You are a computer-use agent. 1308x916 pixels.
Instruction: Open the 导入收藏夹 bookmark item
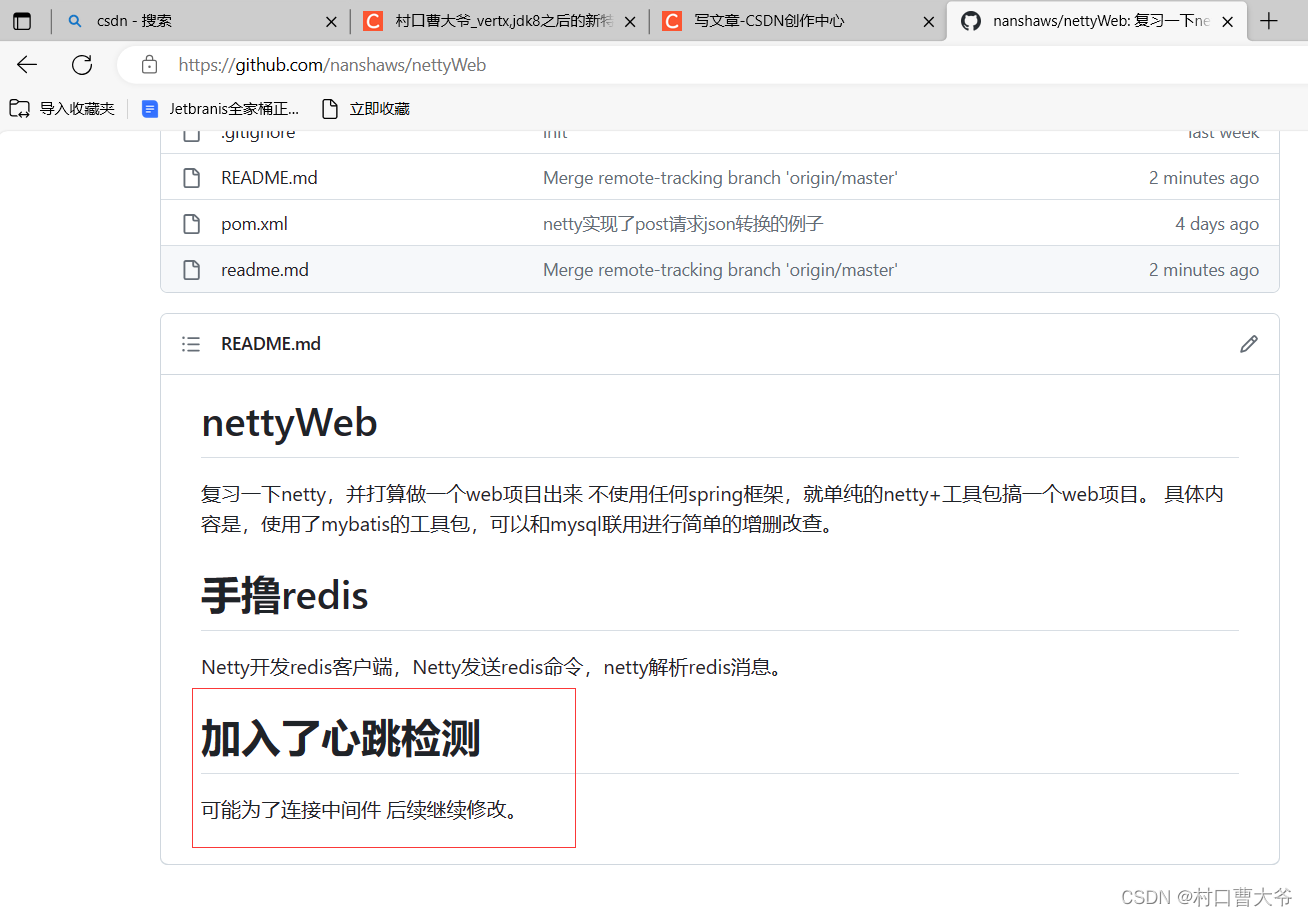(62, 108)
